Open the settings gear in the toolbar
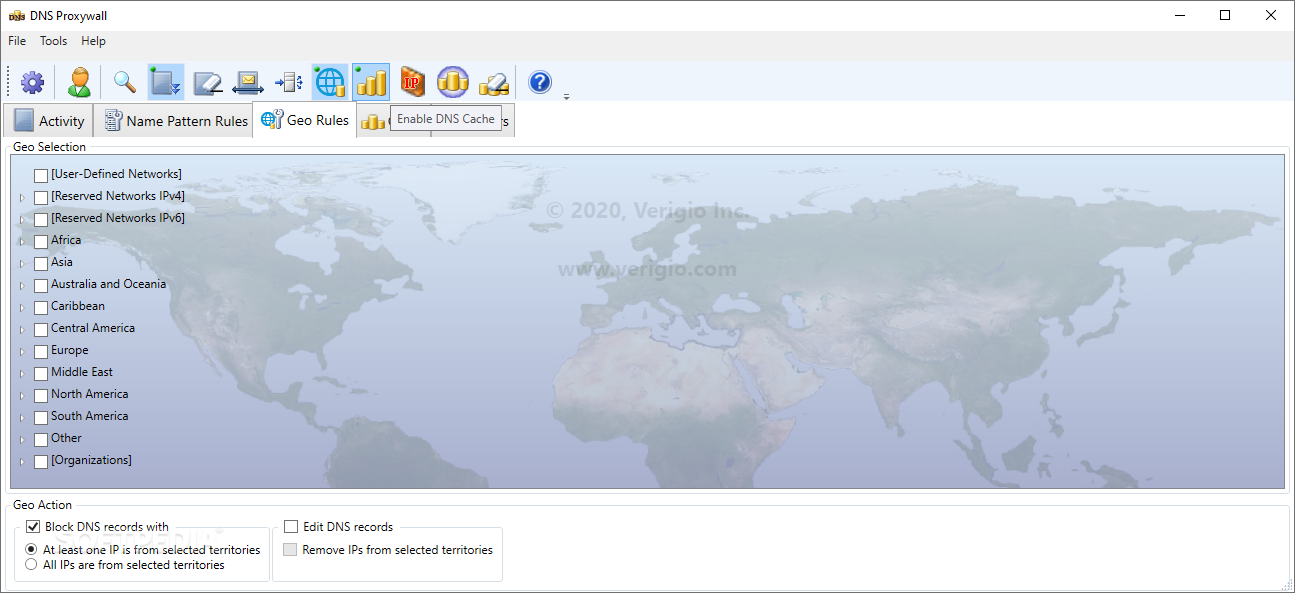The height and width of the screenshot is (593, 1295). pos(33,82)
